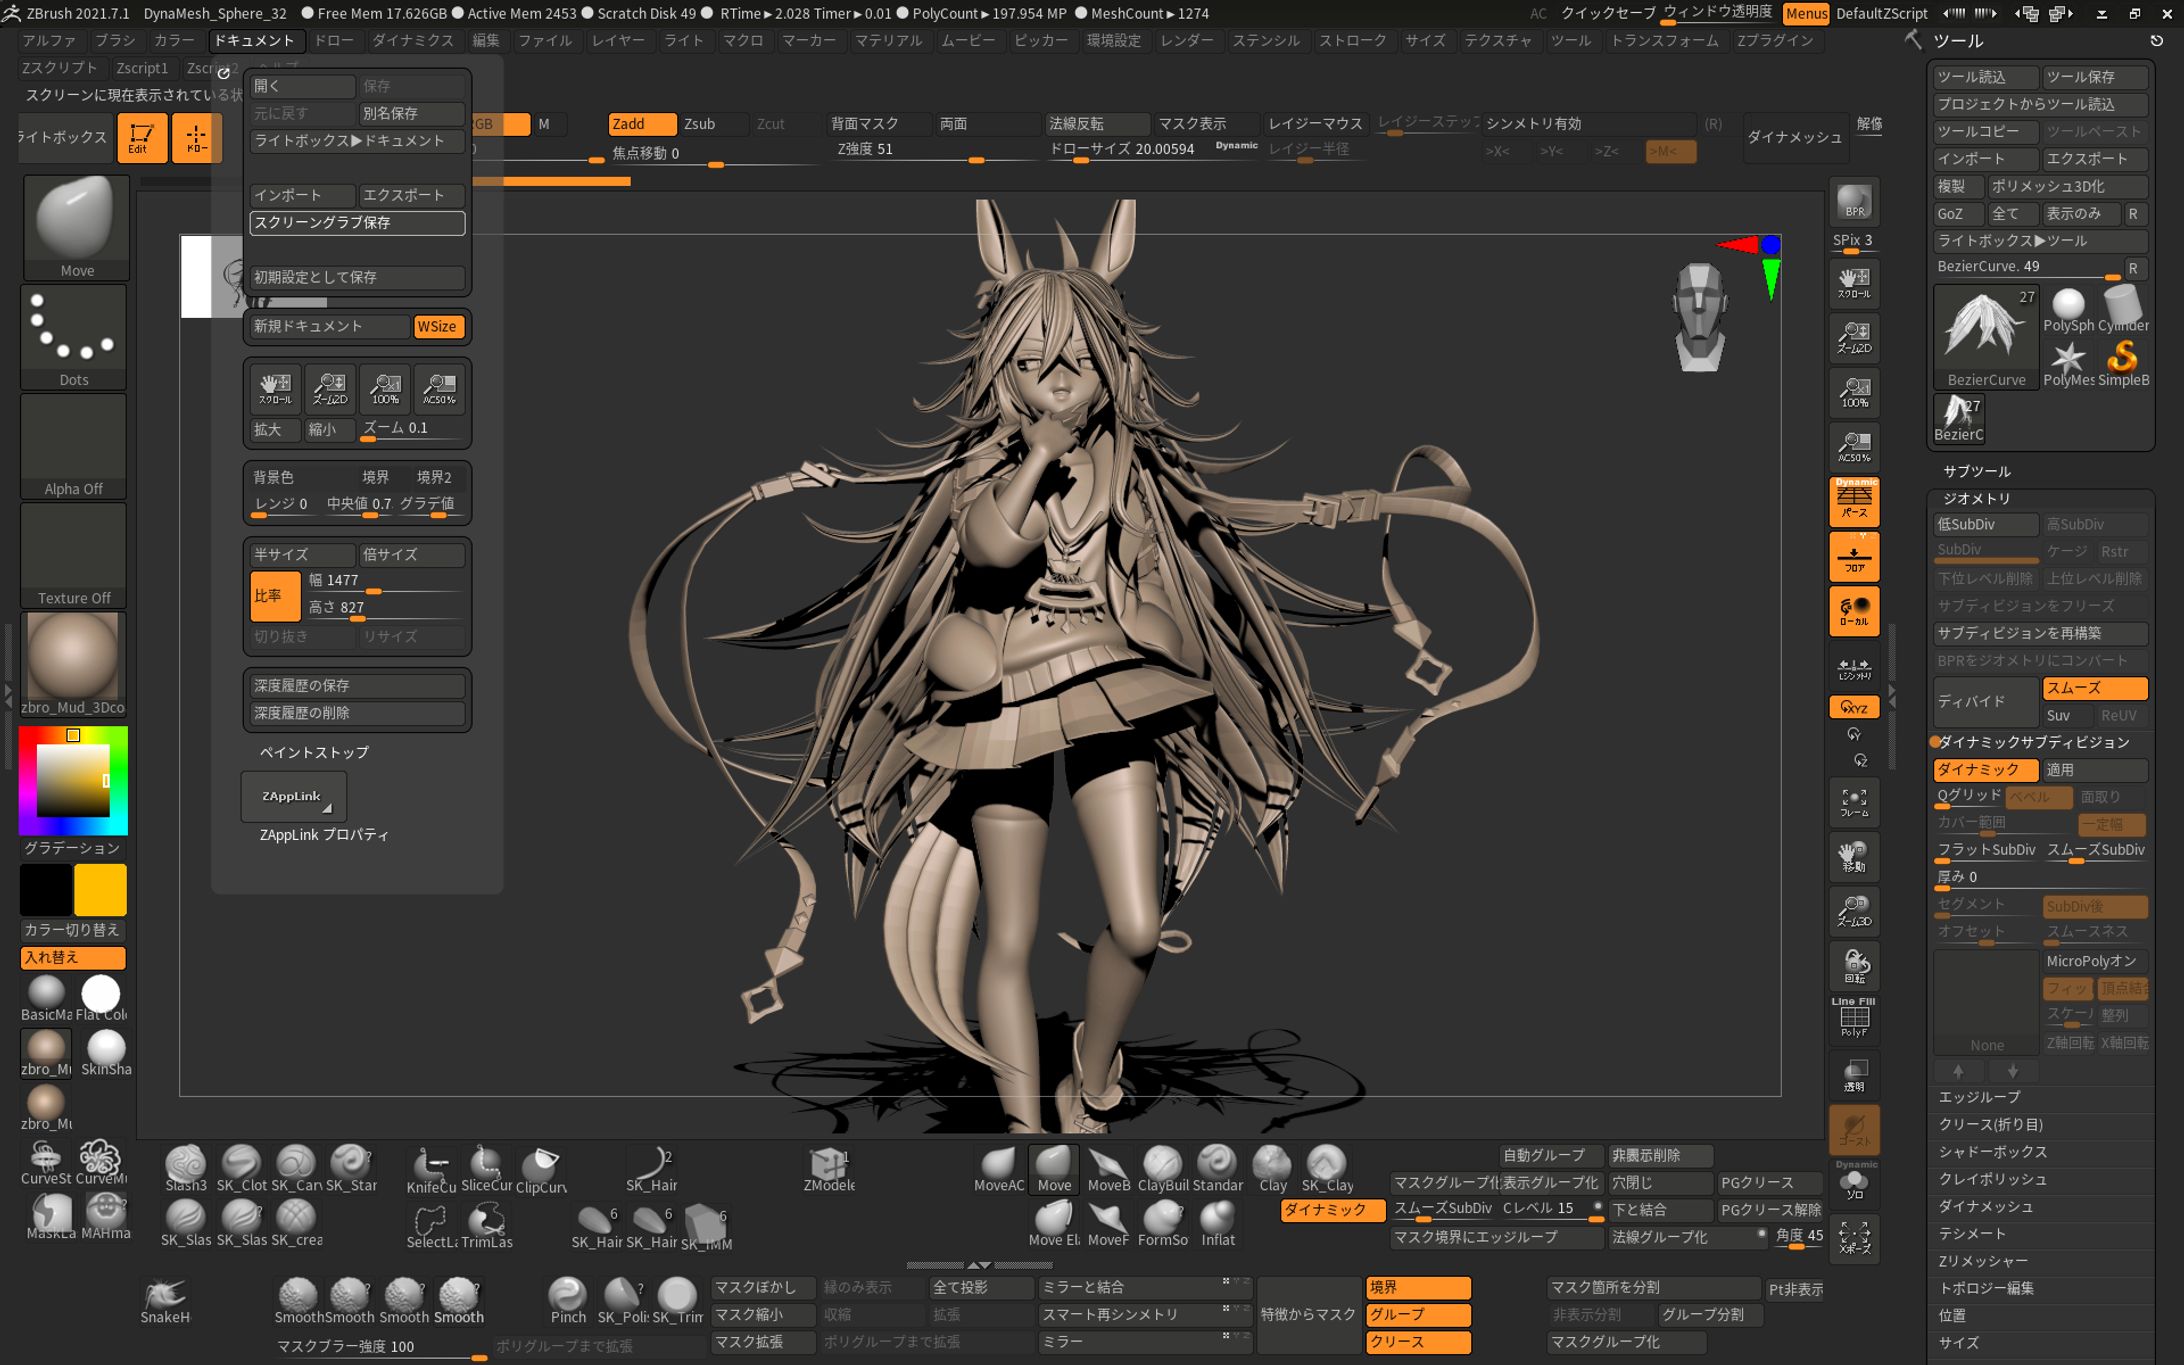Screen dimensions: 2184x1365
Task: Open the Zプラグイン menu
Action: (1775, 41)
